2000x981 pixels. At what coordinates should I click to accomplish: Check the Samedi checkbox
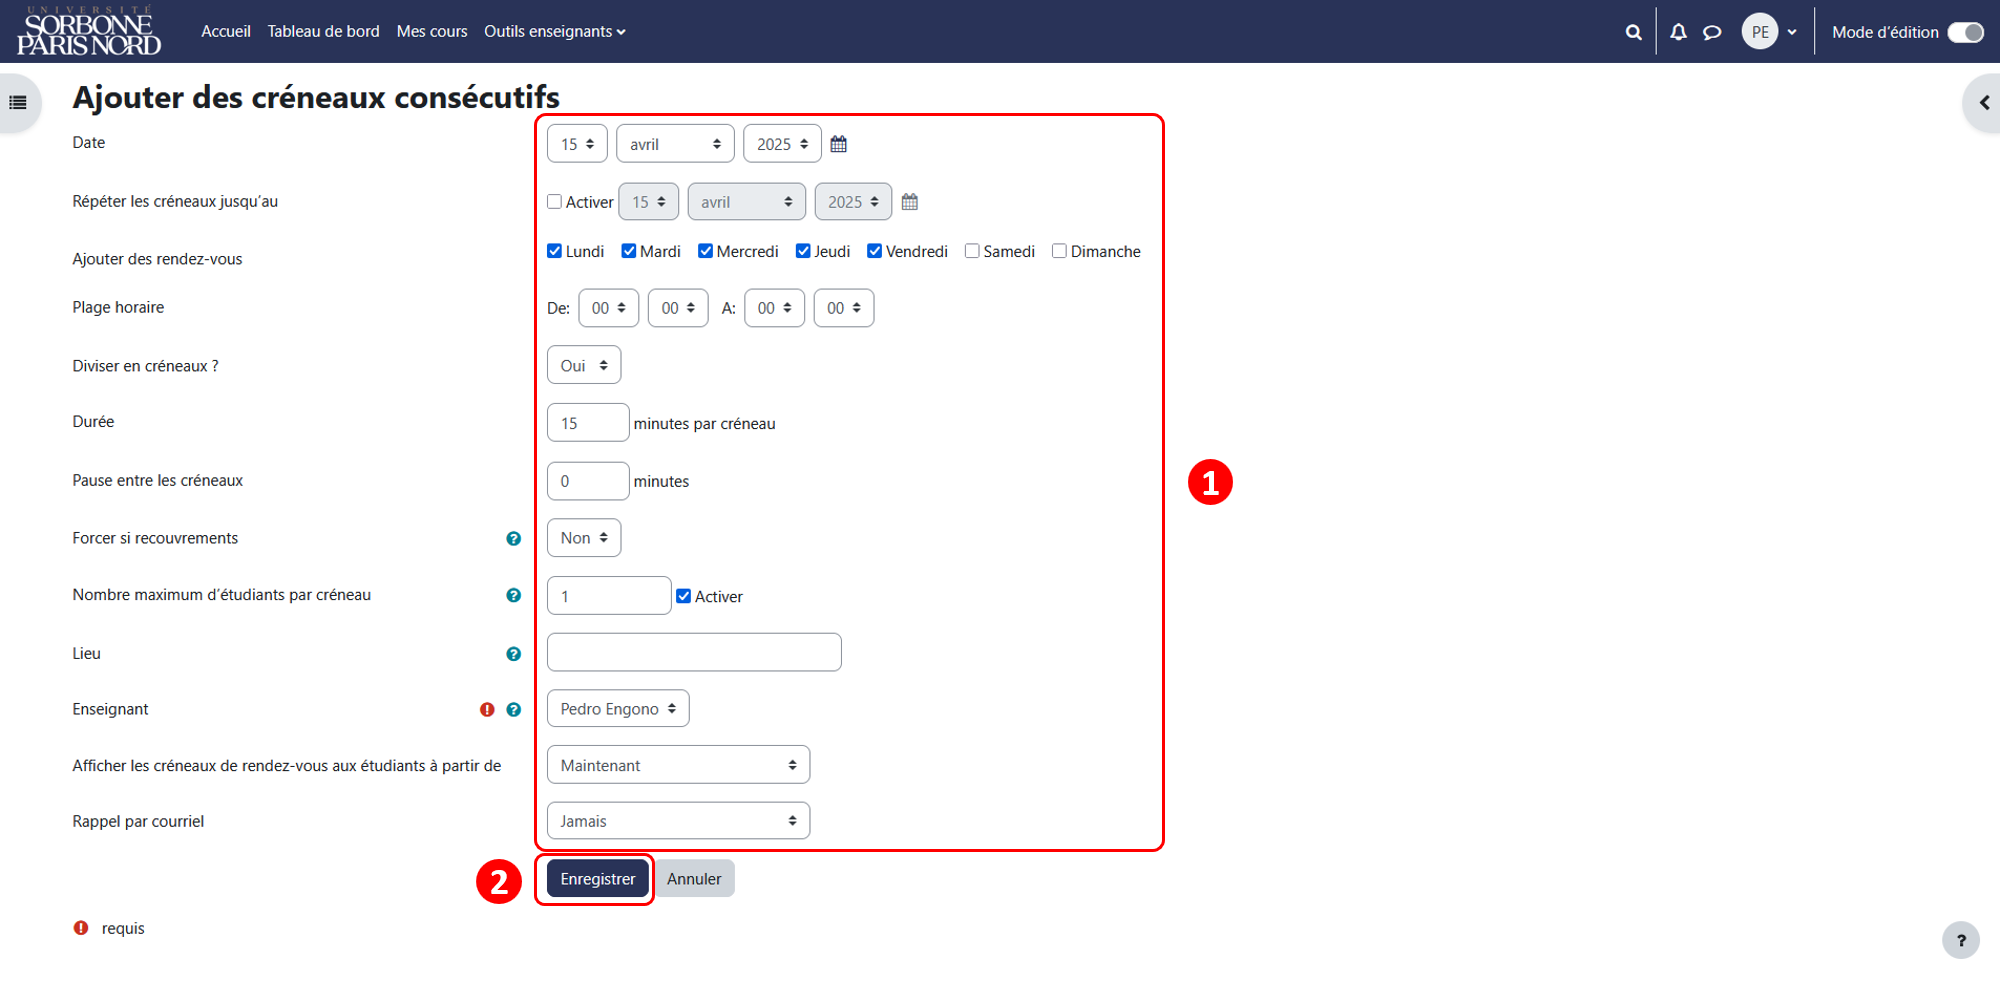972,251
